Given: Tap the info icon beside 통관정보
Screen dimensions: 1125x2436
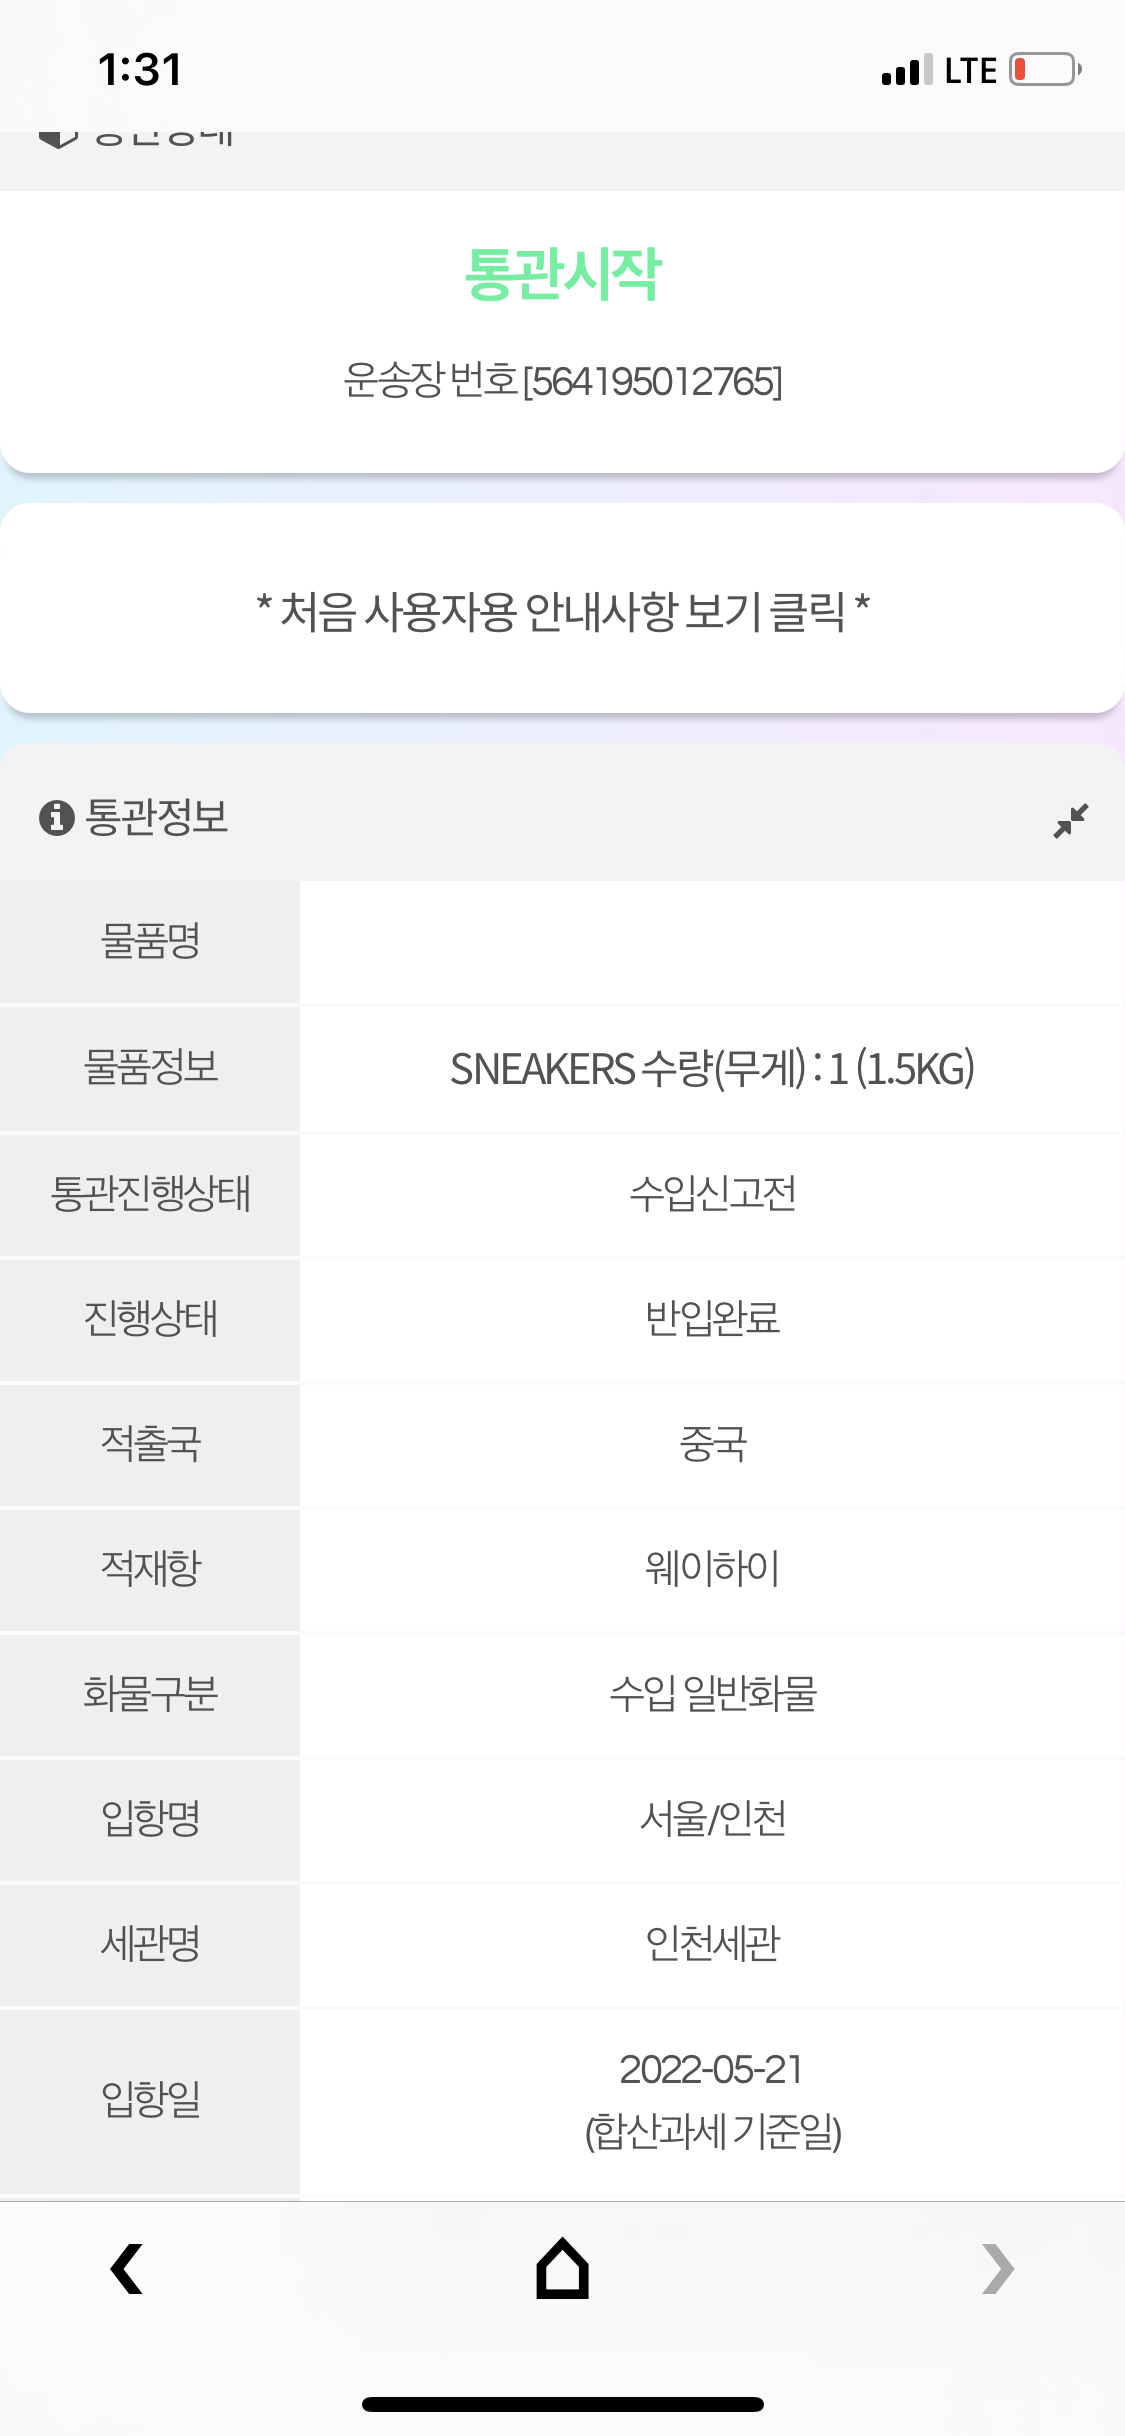Looking at the screenshot, I should 57,818.
